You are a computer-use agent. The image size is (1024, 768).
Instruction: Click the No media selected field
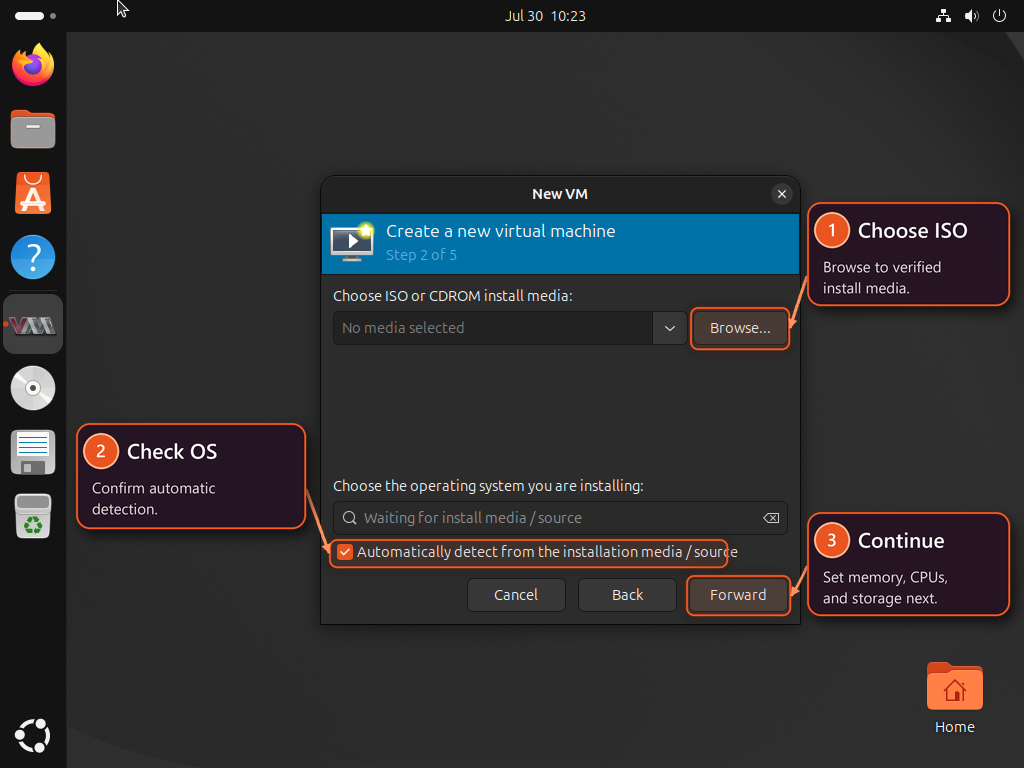(492, 328)
